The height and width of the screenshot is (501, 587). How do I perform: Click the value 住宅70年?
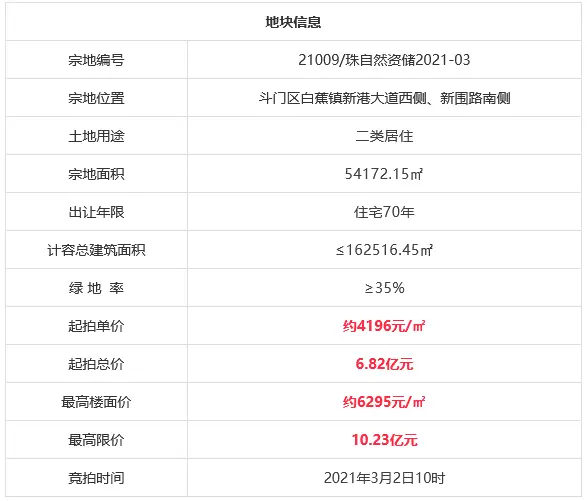tap(384, 212)
